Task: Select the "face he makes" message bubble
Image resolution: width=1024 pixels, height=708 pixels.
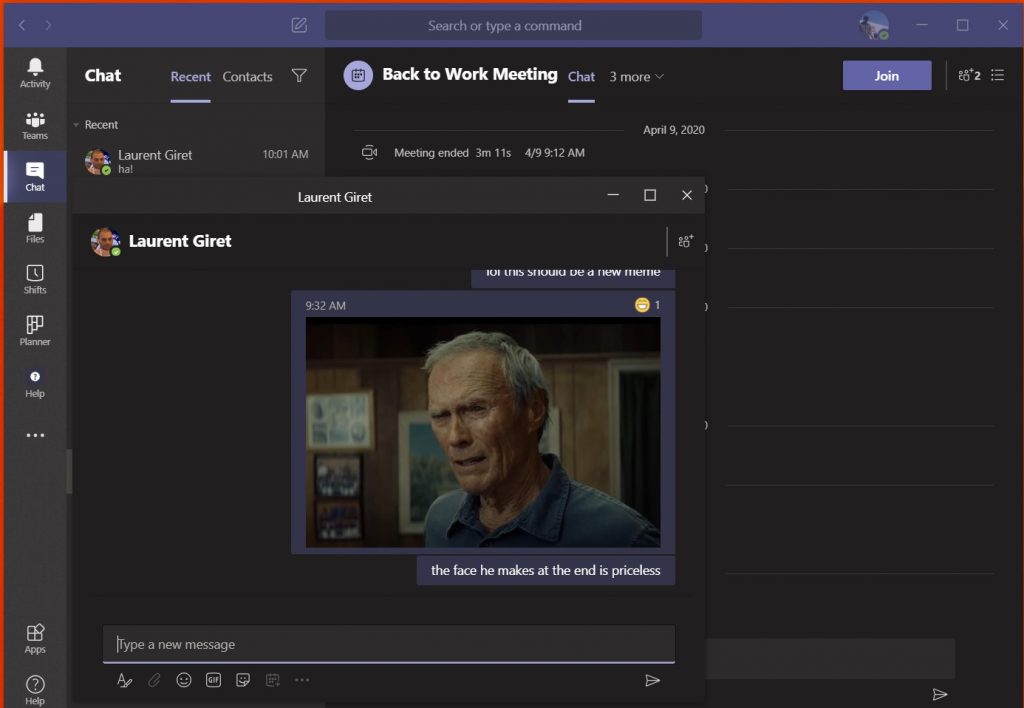Action: [x=545, y=570]
